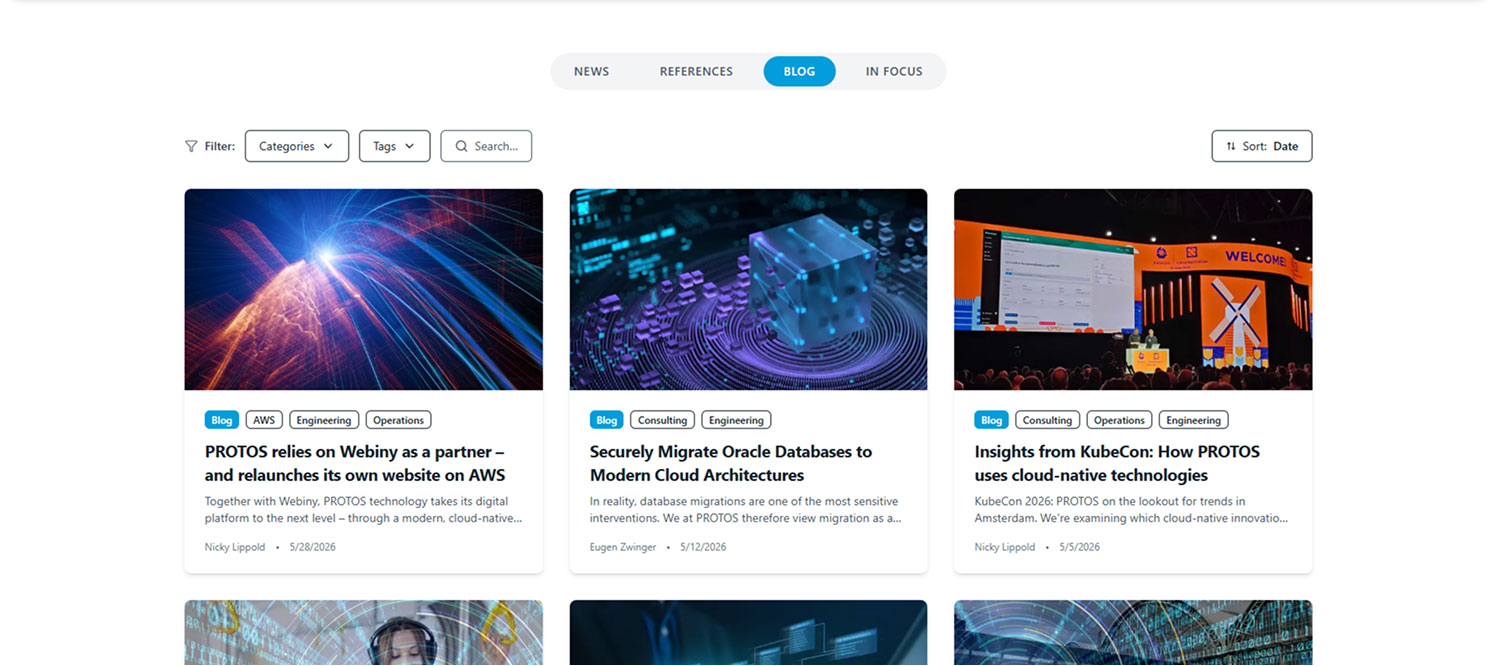Click the AWS tag on Webiny card
Image resolution: width=1499 pixels, height=666 pixels.
264,420
